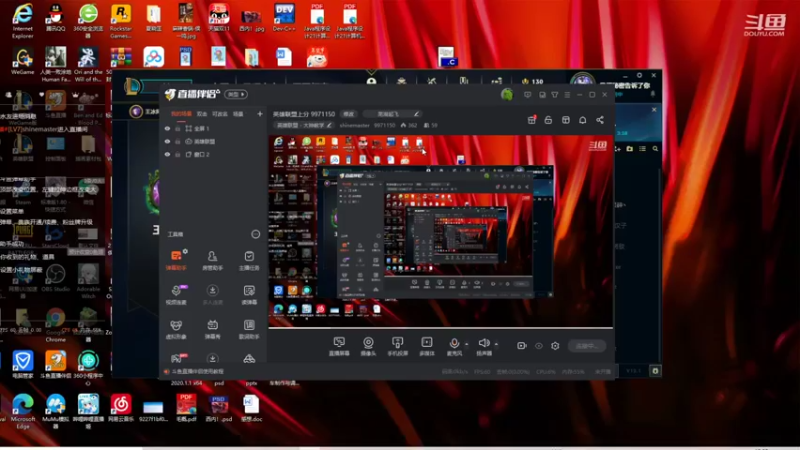This screenshot has height=450, width=800.
Task: Add a 多媒体 media source
Action: tap(427, 346)
